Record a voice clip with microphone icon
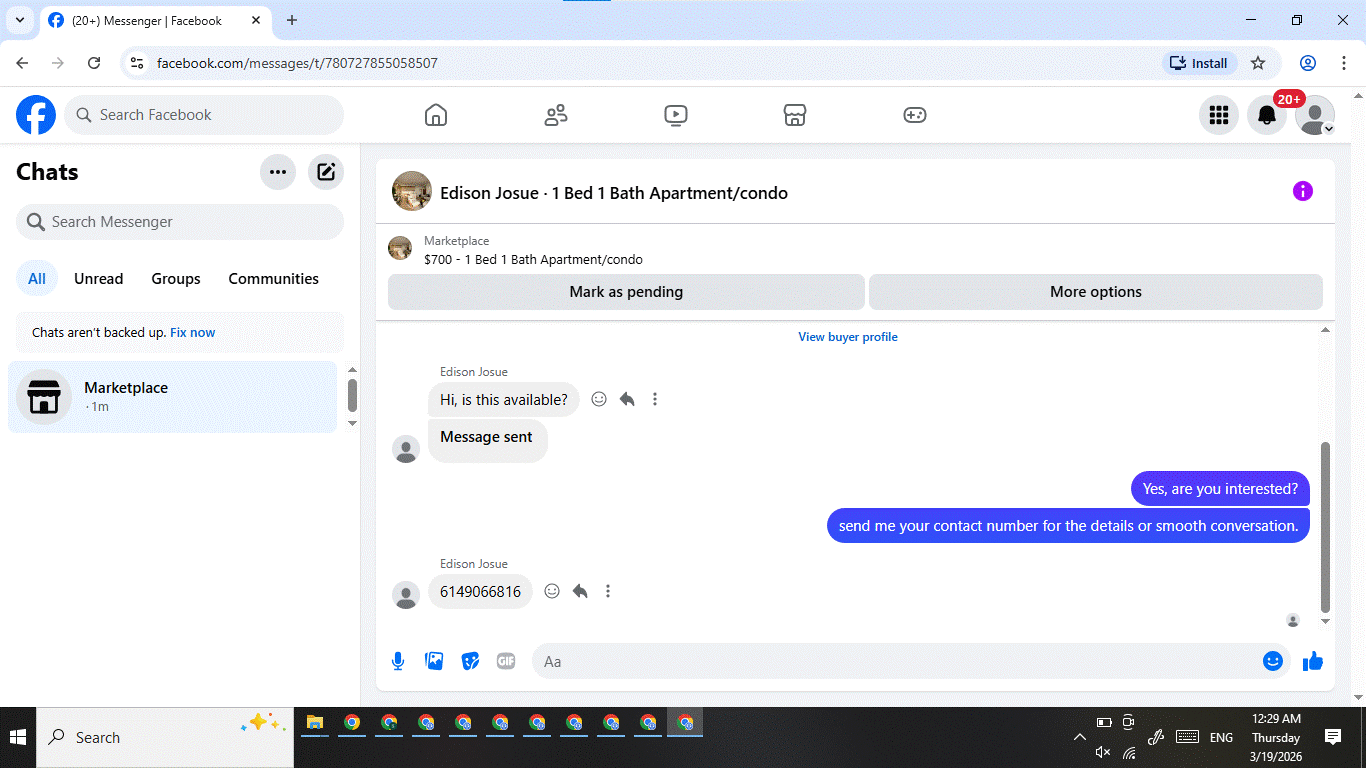 tap(398, 661)
